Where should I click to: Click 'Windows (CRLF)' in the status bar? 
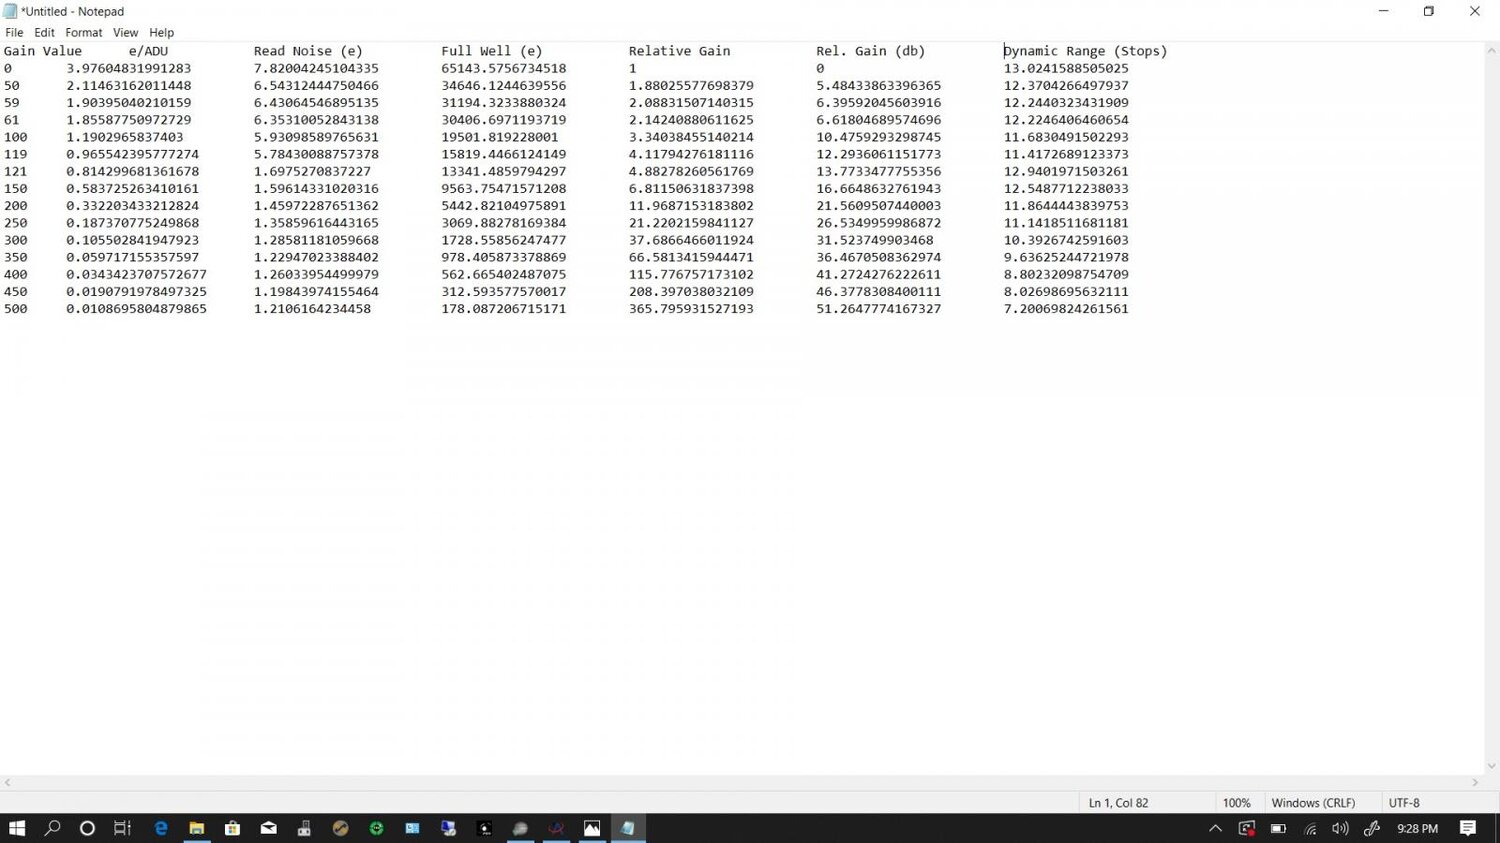click(1313, 803)
